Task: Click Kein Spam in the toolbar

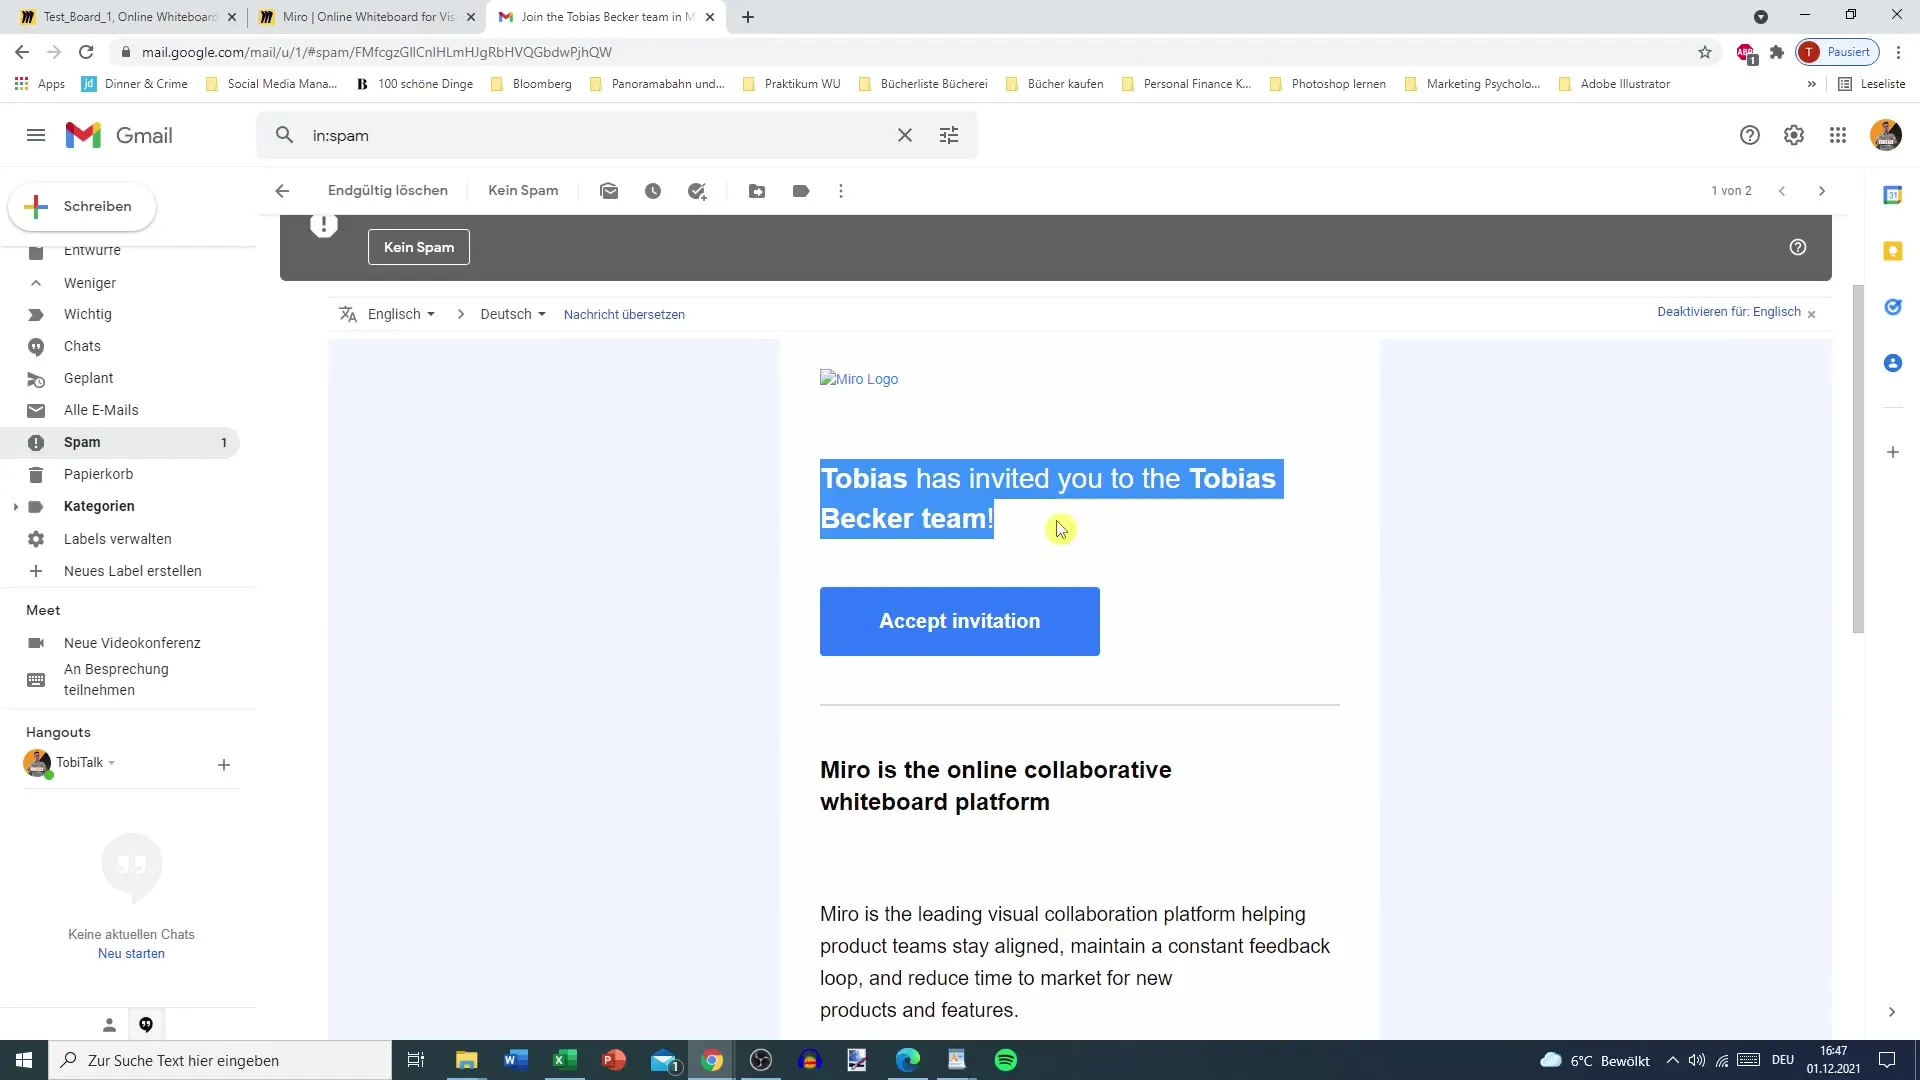Action: coord(523,191)
